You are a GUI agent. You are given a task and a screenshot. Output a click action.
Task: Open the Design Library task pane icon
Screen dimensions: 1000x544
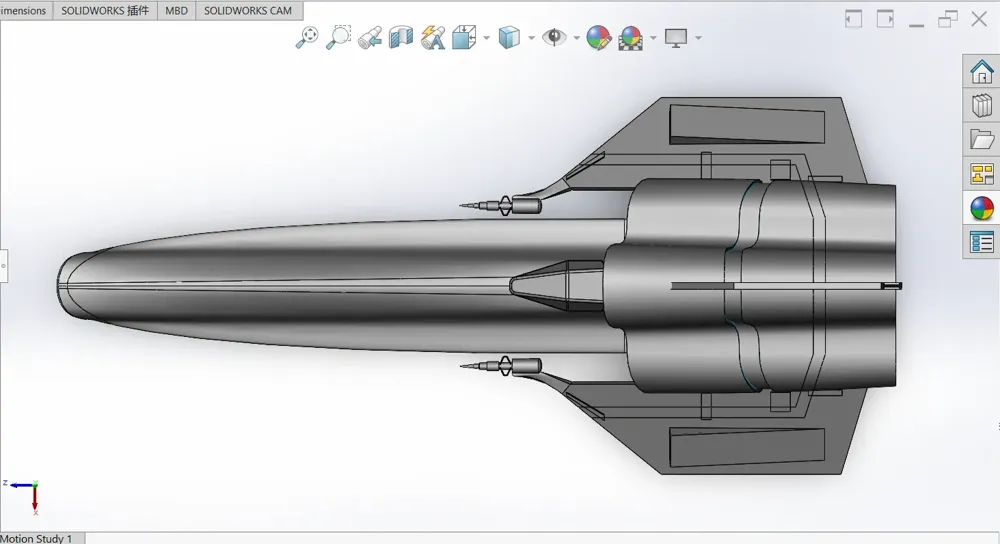tap(982, 105)
